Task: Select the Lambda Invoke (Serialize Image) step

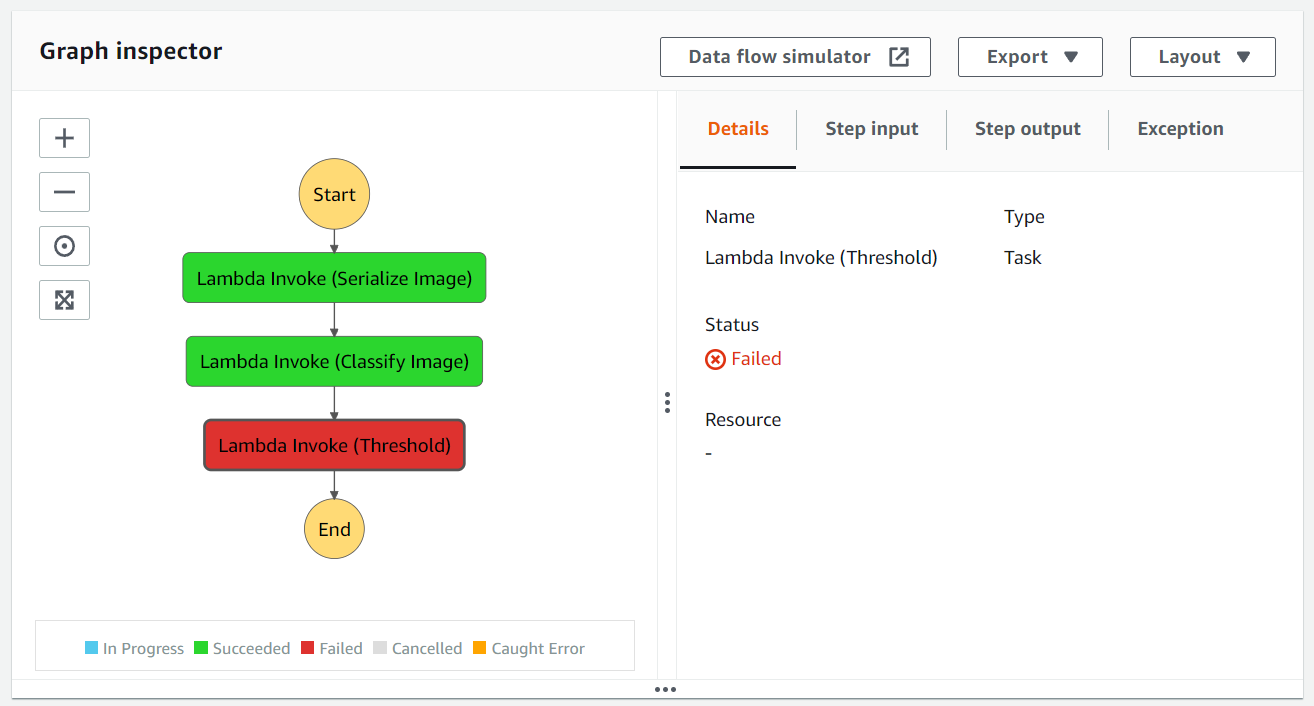Action: 334,277
